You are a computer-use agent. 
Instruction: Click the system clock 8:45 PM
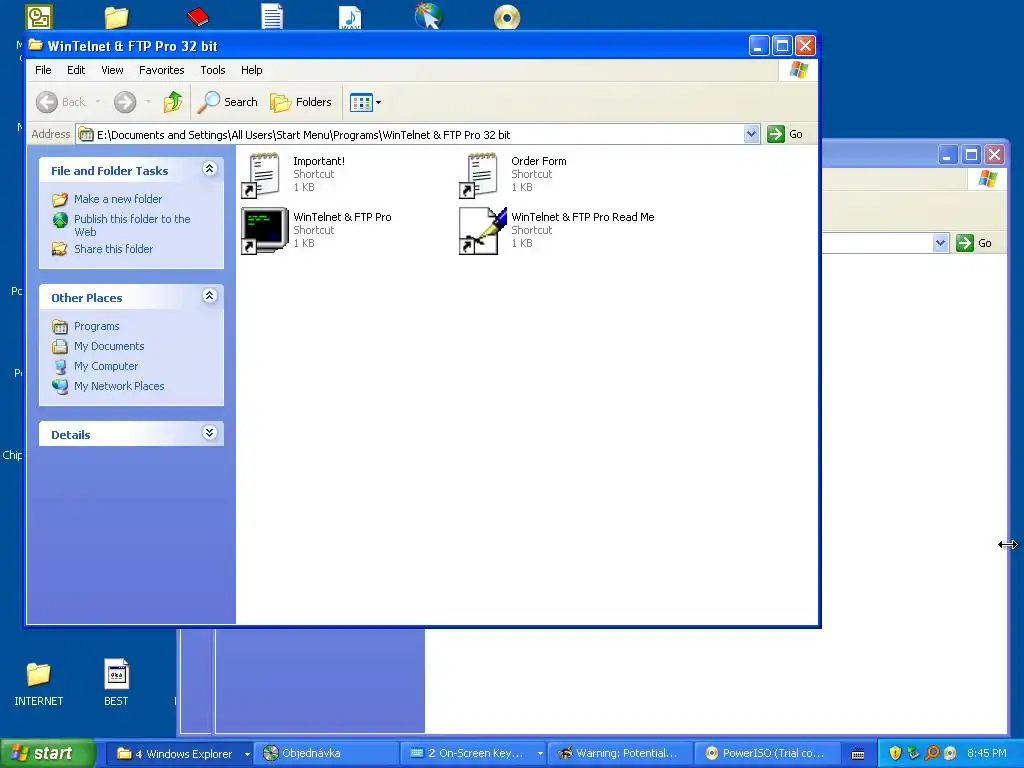pyautogui.click(x=986, y=753)
